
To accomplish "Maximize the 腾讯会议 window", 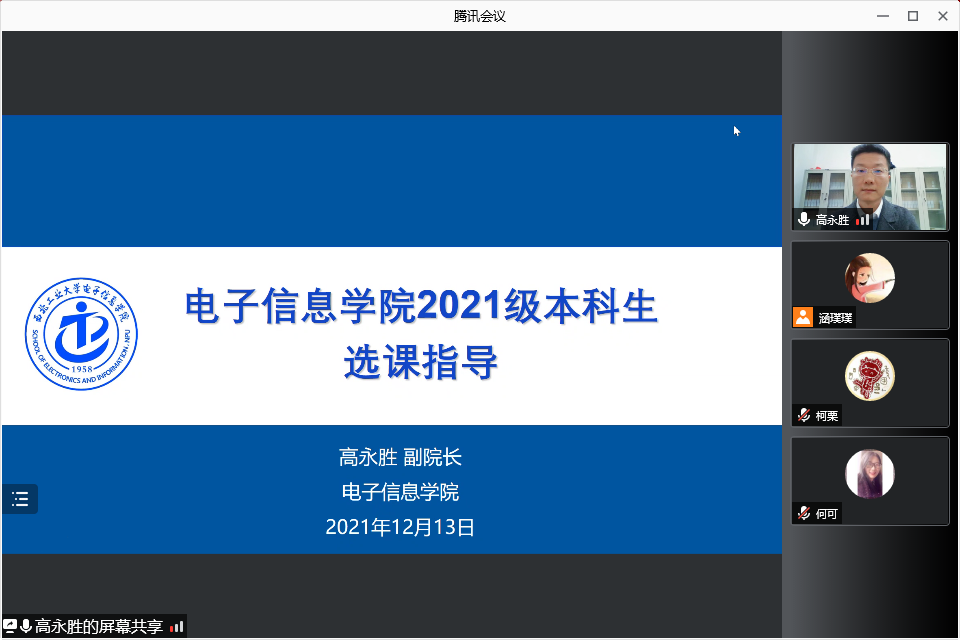I will pos(912,15).
